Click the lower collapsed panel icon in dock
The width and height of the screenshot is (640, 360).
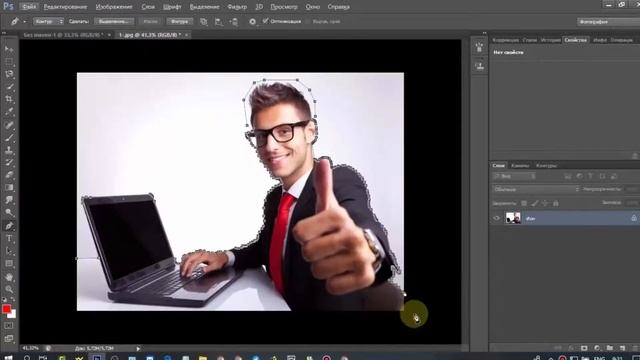pos(480,65)
